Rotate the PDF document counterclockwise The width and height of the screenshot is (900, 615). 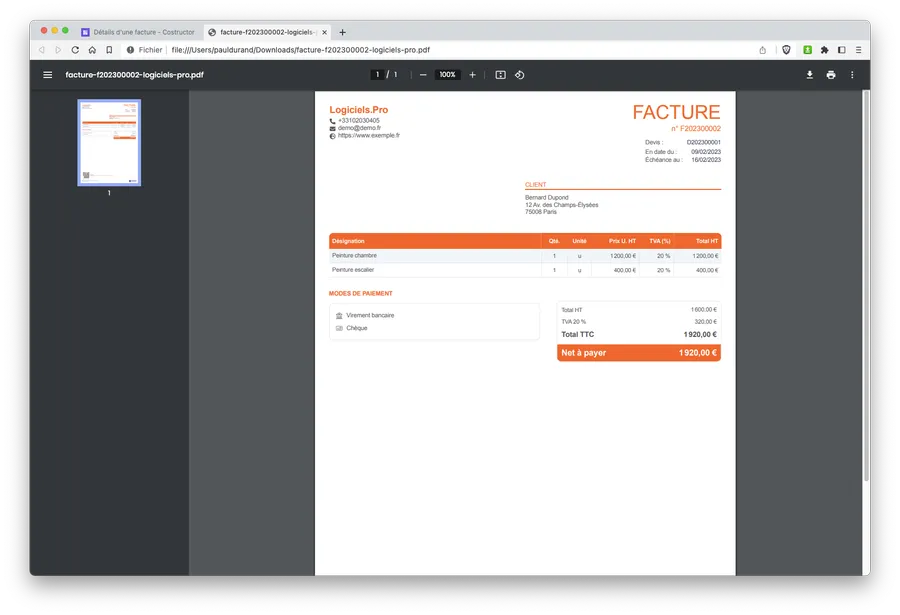pyautogui.click(x=519, y=75)
